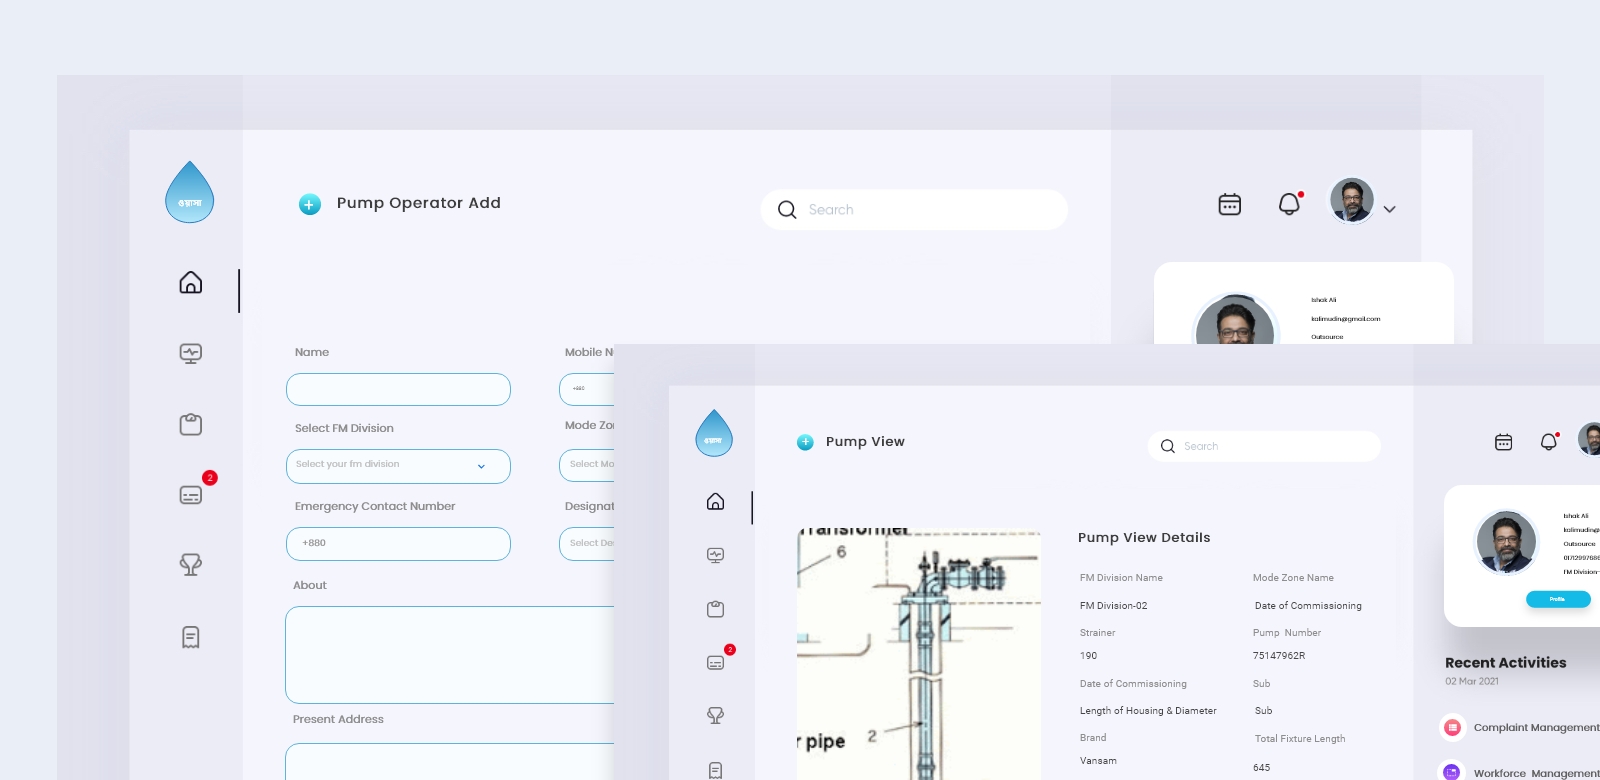Screen dimensions: 1600x780
Task: Open Workforce Management activity icon
Action: point(1452,772)
